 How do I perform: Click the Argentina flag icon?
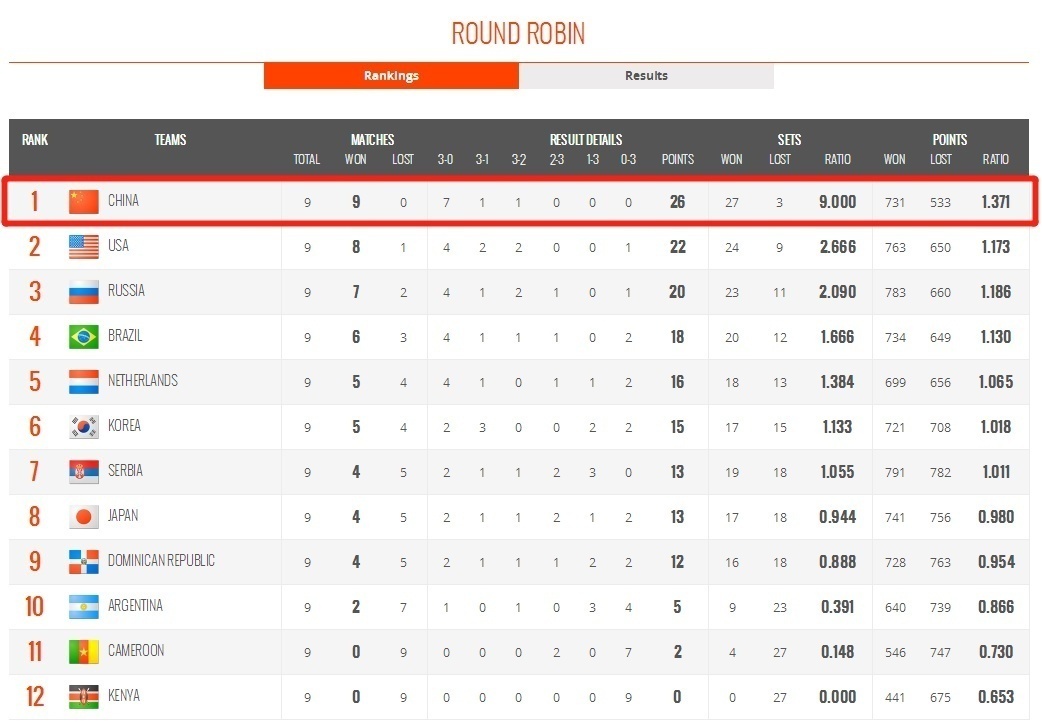[x=84, y=607]
